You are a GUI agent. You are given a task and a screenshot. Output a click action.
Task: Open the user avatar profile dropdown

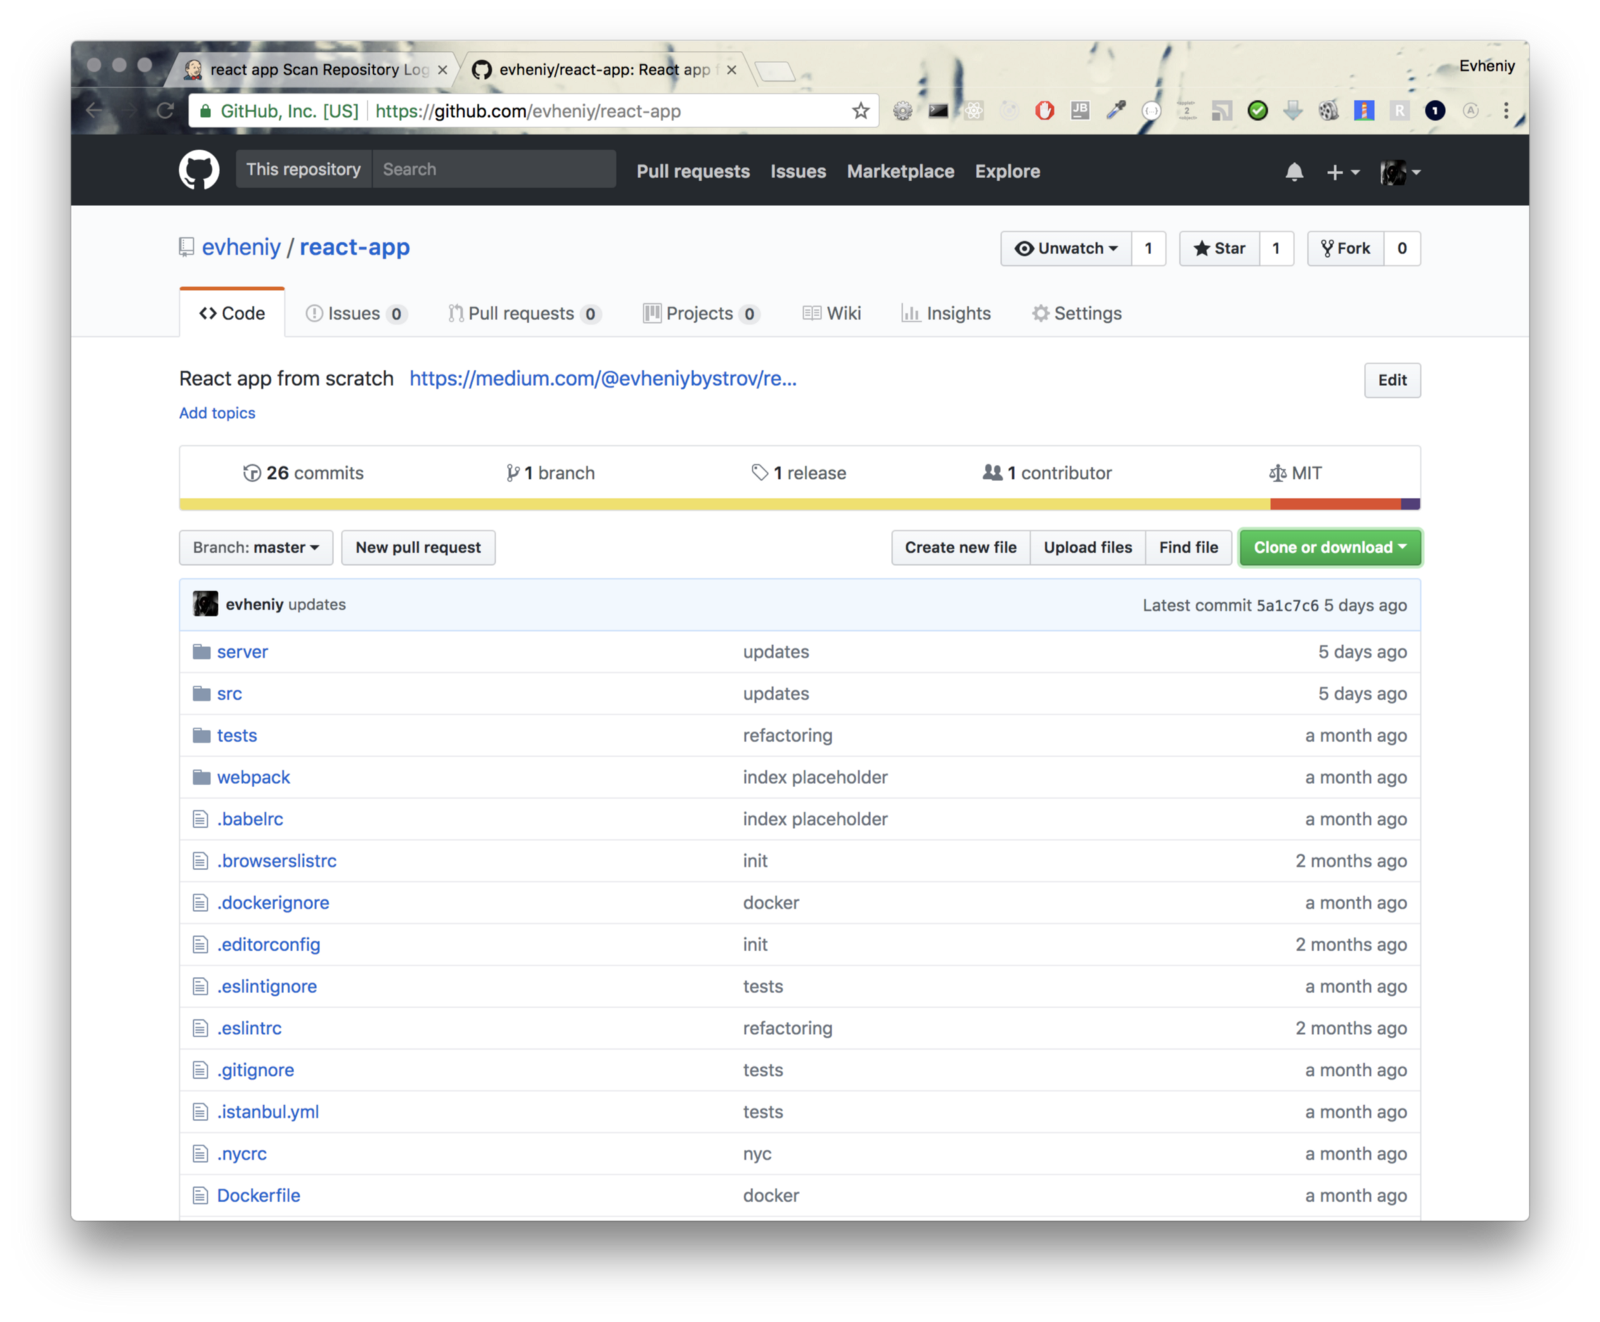[x=1400, y=172]
